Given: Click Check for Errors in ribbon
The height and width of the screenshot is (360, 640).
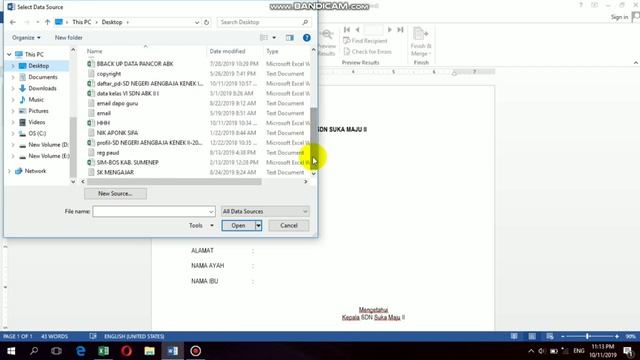Looking at the screenshot, I should (x=367, y=52).
